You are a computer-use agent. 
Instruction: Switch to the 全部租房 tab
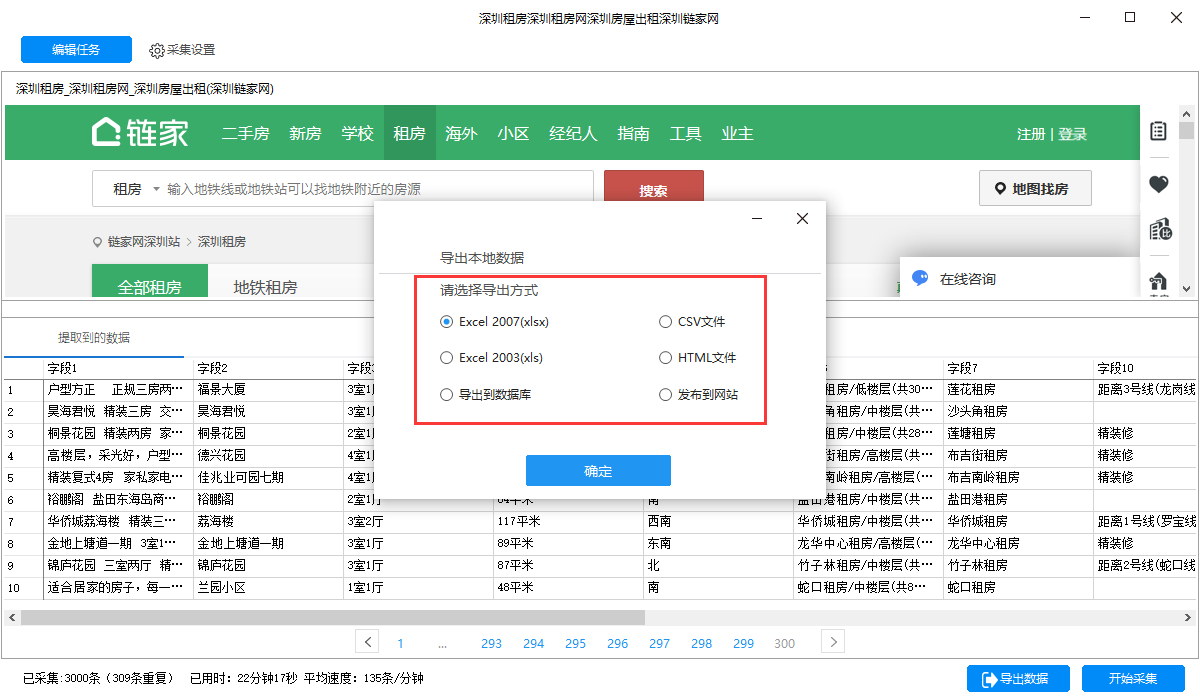150,281
